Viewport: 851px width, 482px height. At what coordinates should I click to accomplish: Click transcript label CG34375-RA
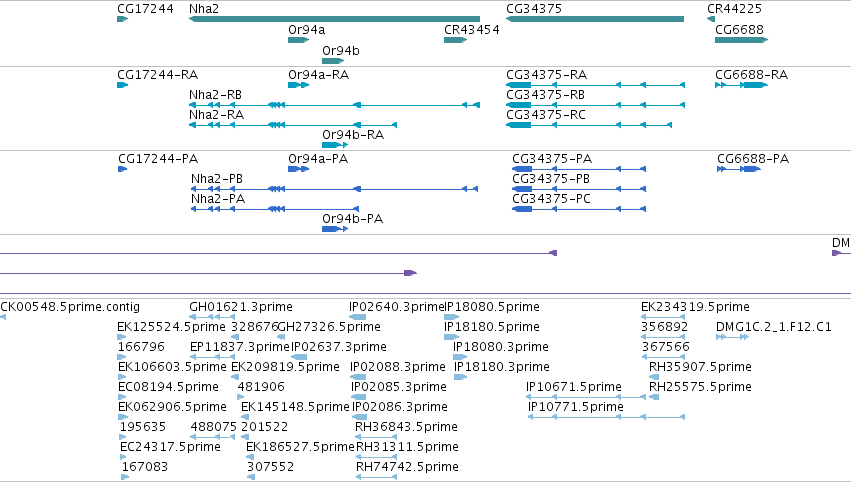(x=547, y=75)
